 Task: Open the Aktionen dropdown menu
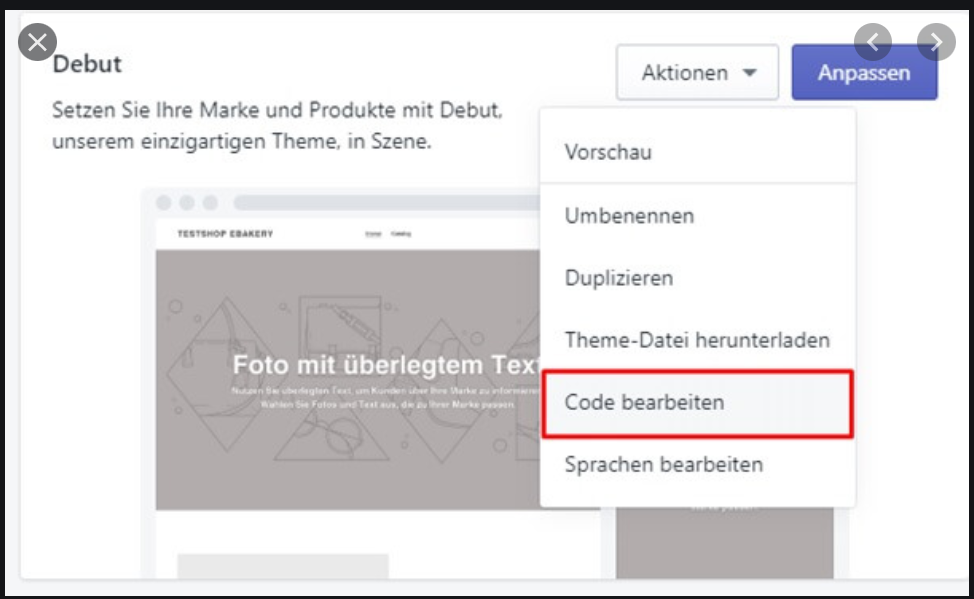[697, 71]
